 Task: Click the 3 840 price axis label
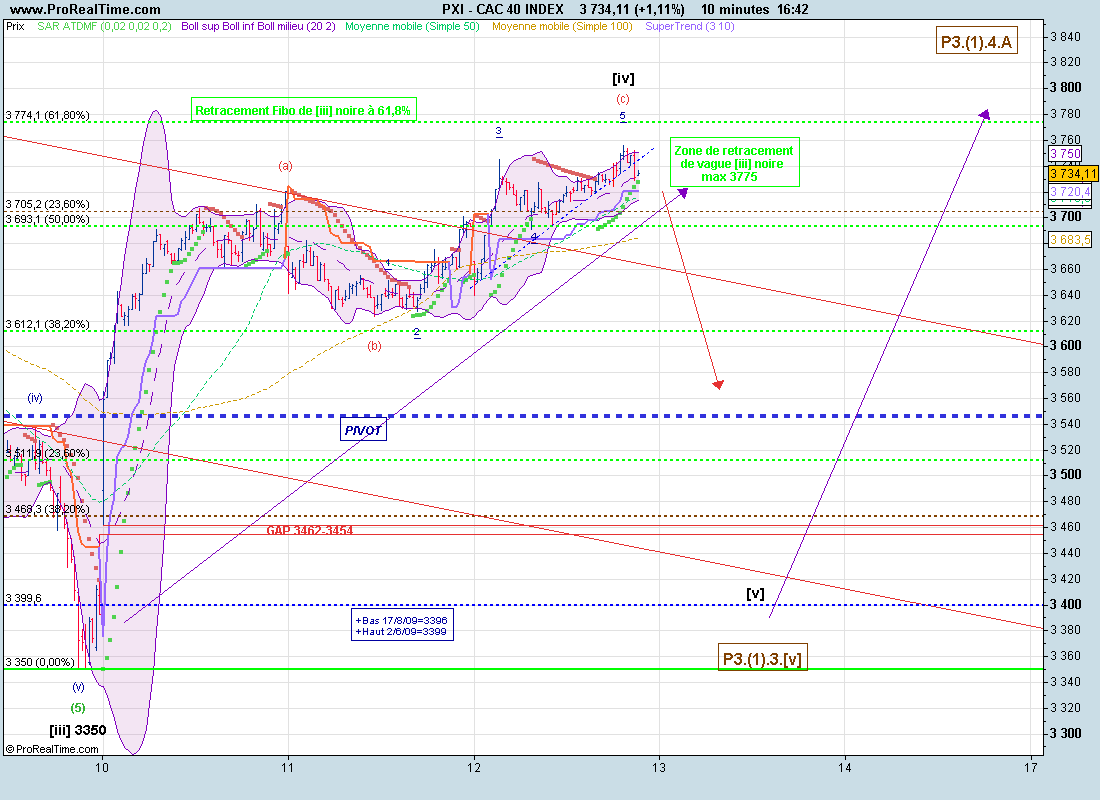click(x=1066, y=37)
